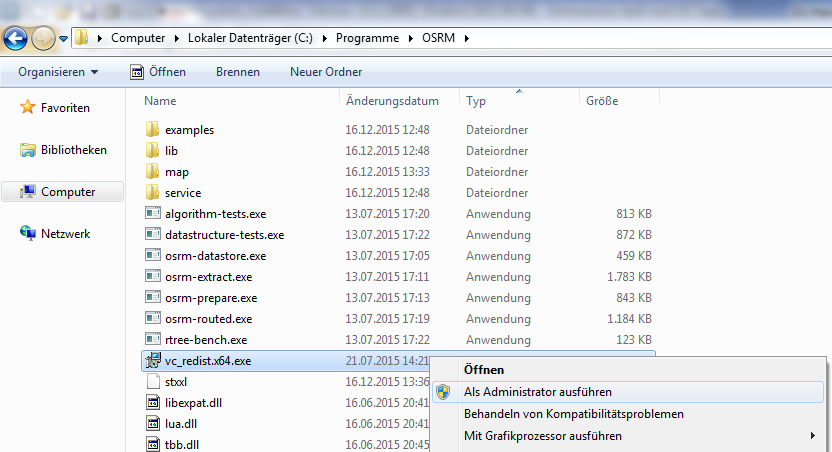Click the Netzwerk globe icon
The height and width of the screenshot is (452, 832).
tap(28, 233)
